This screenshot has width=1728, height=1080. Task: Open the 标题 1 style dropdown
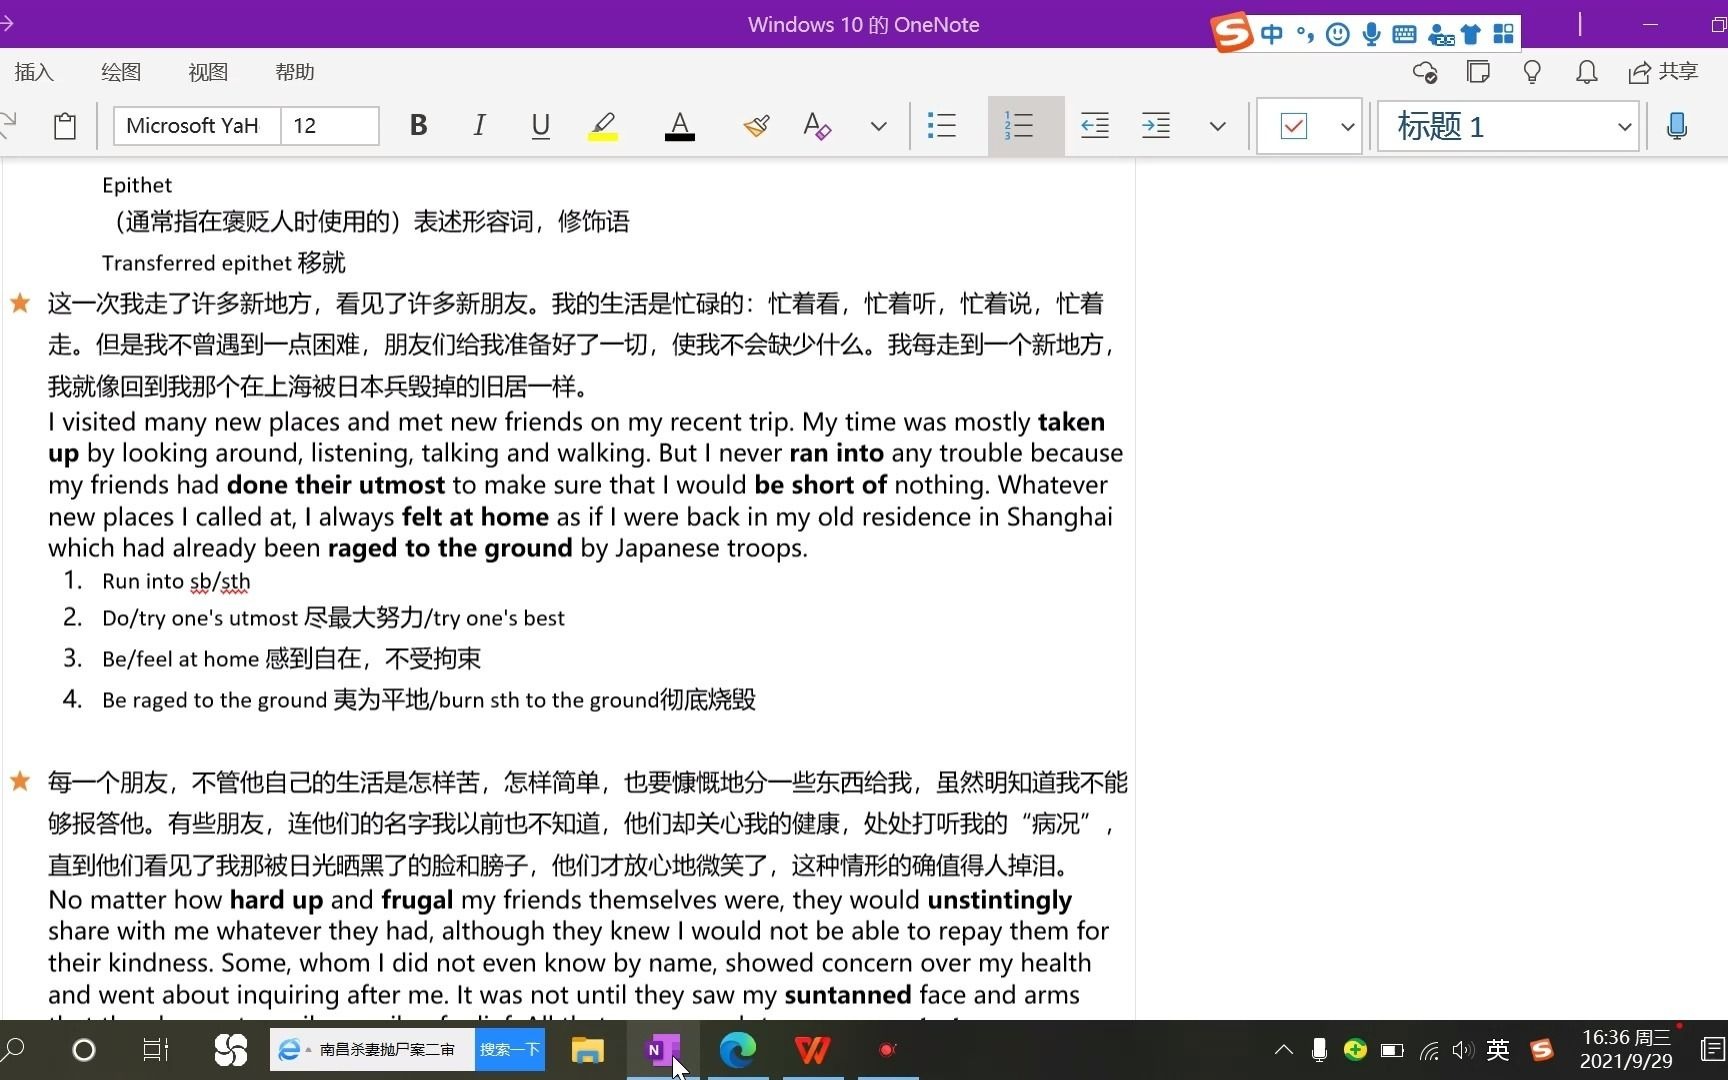point(1508,126)
